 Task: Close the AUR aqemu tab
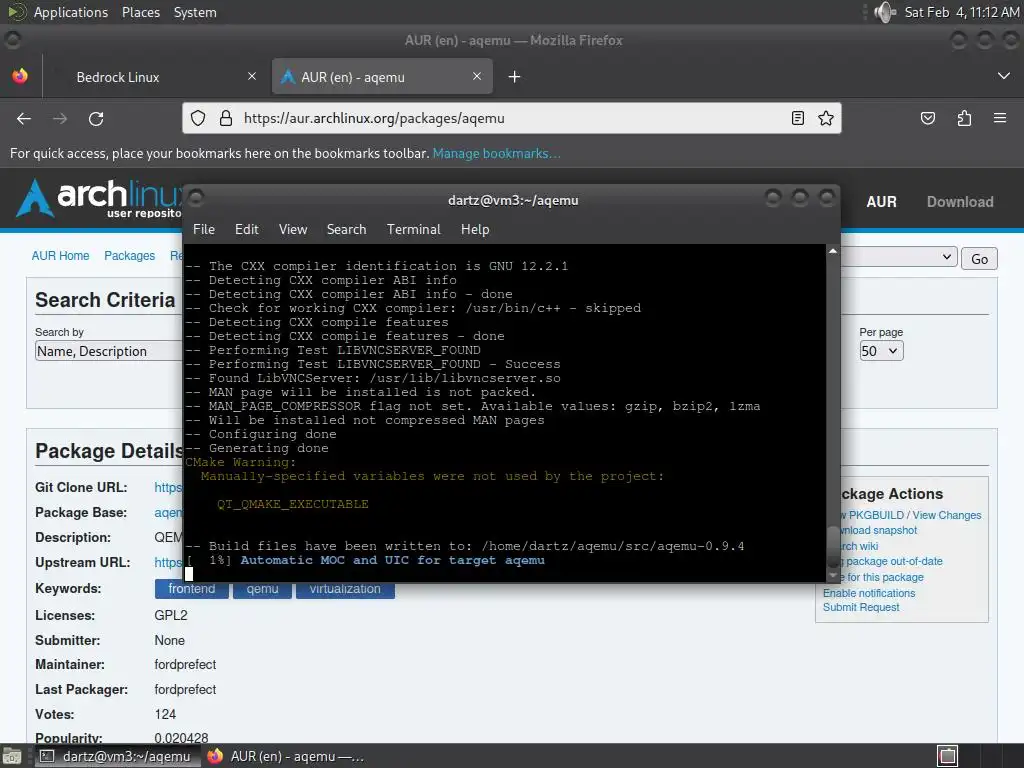[477, 76]
